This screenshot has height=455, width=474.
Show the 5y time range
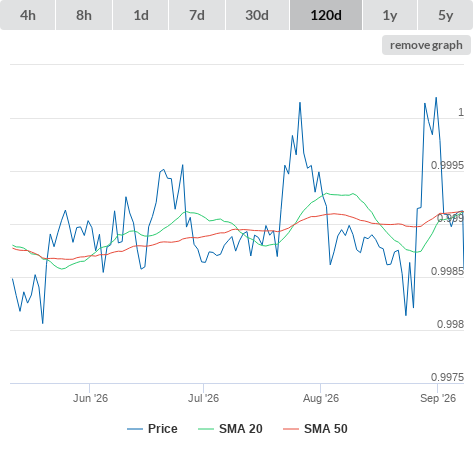(x=446, y=15)
